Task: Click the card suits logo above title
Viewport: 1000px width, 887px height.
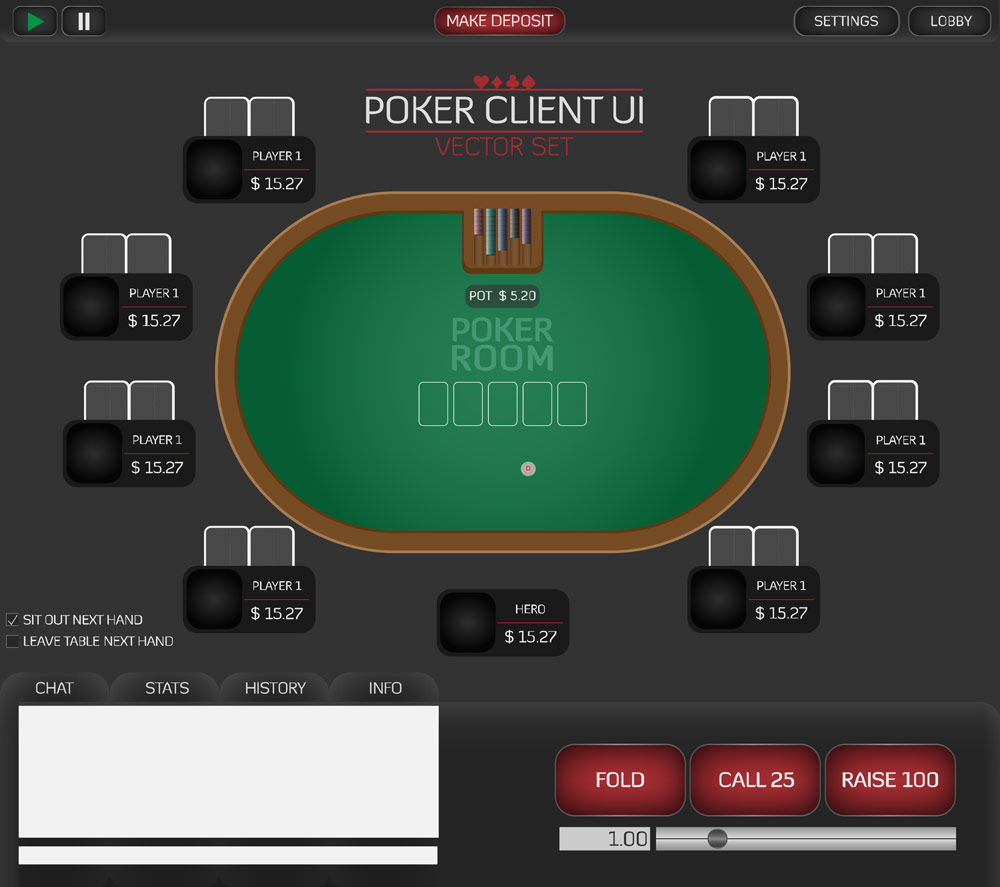Action: pos(504,82)
